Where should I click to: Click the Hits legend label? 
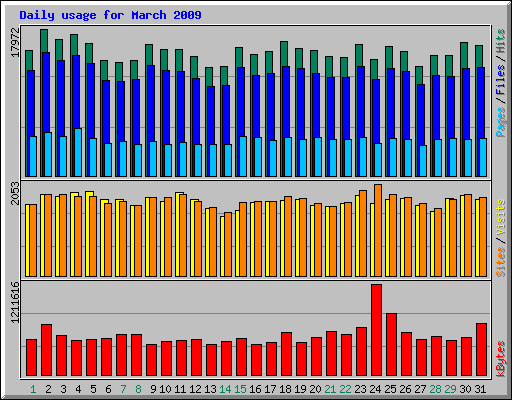click(500, 41)
